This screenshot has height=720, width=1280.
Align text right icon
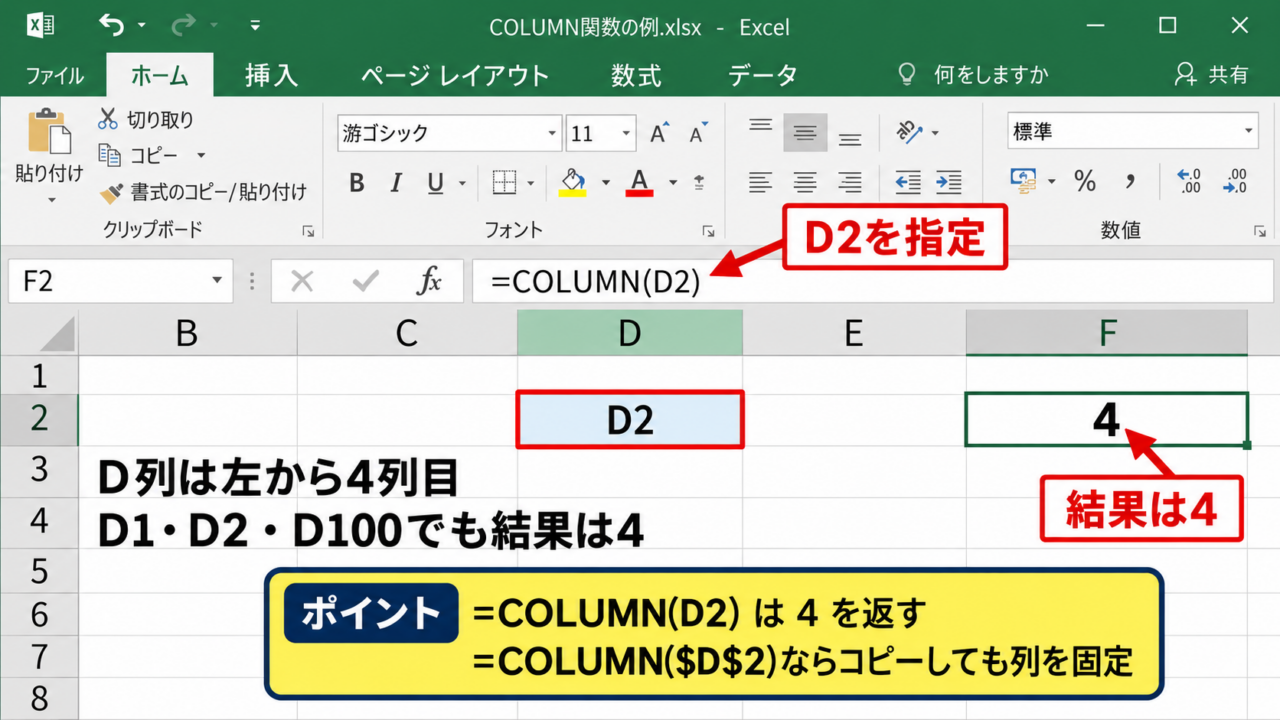tap(850, 183)
